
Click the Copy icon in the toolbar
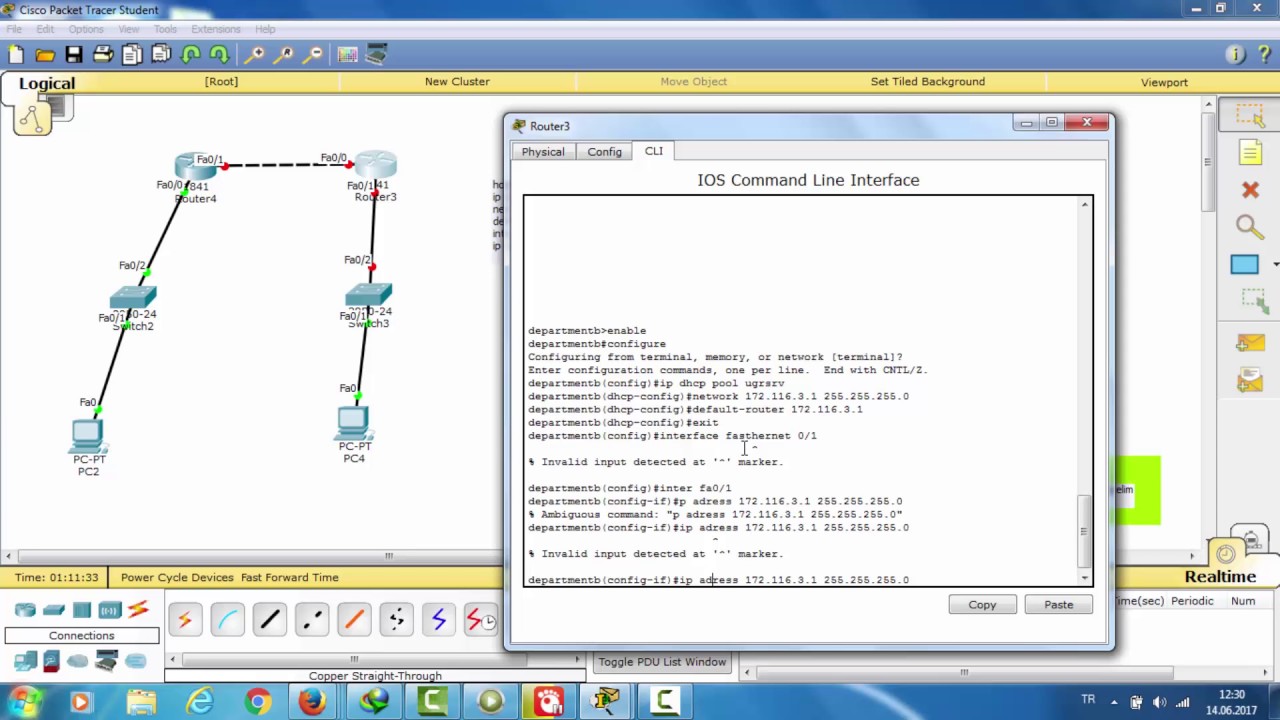(132, 55)
